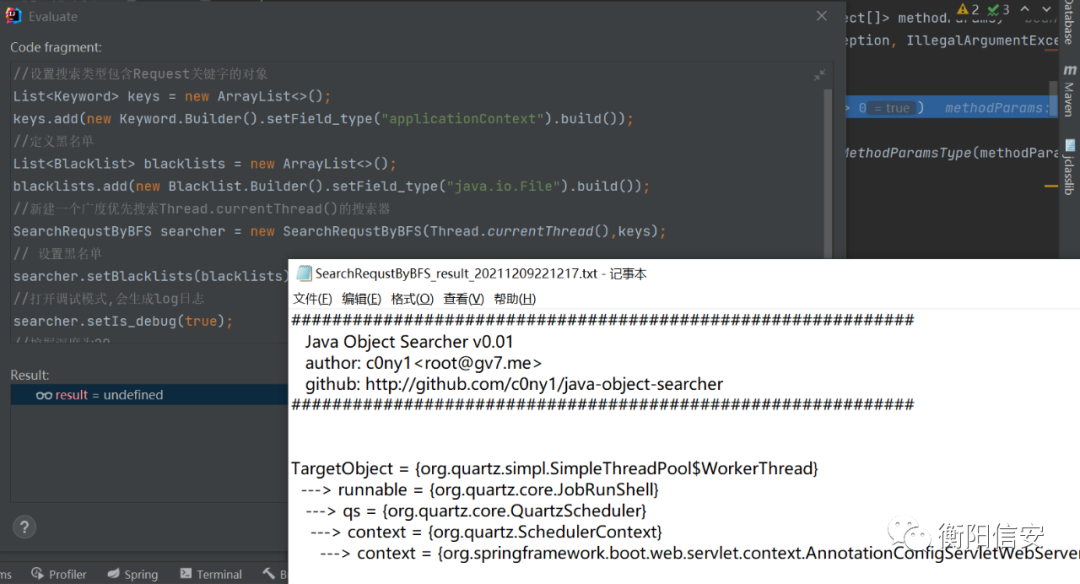Click the editor scrollbar near methodParams
Image resolution: width=1080 pixels, height=584 pixels.
[1053, 98]
